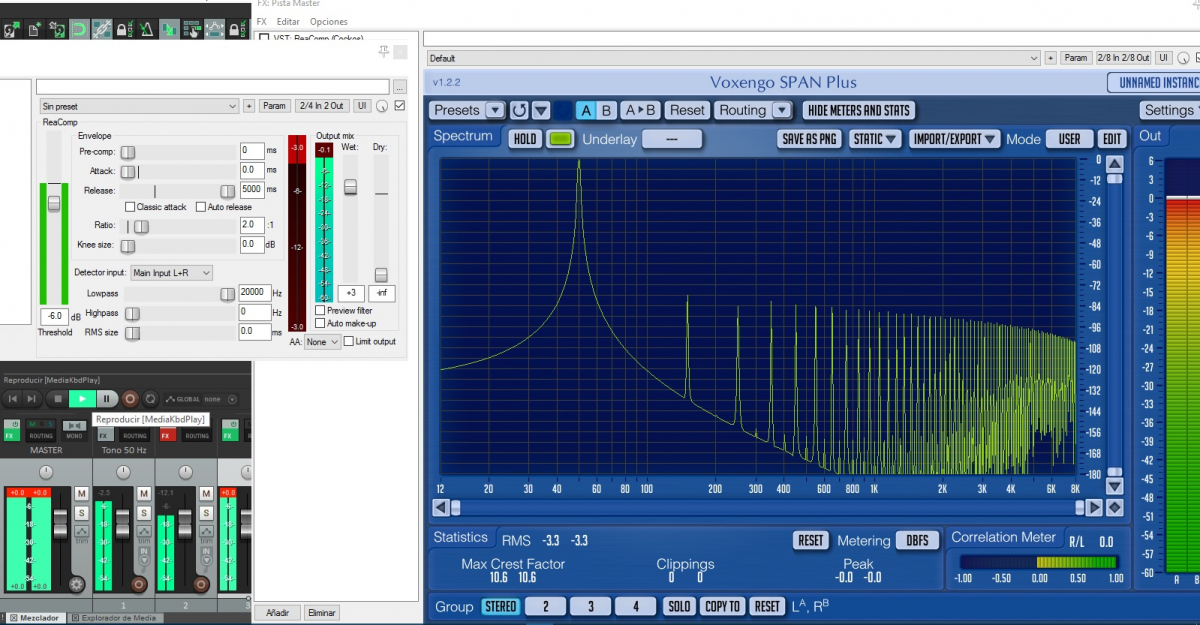Click HIDE METERS AND STATS button
1200x625 pixels.
[858, 110]
